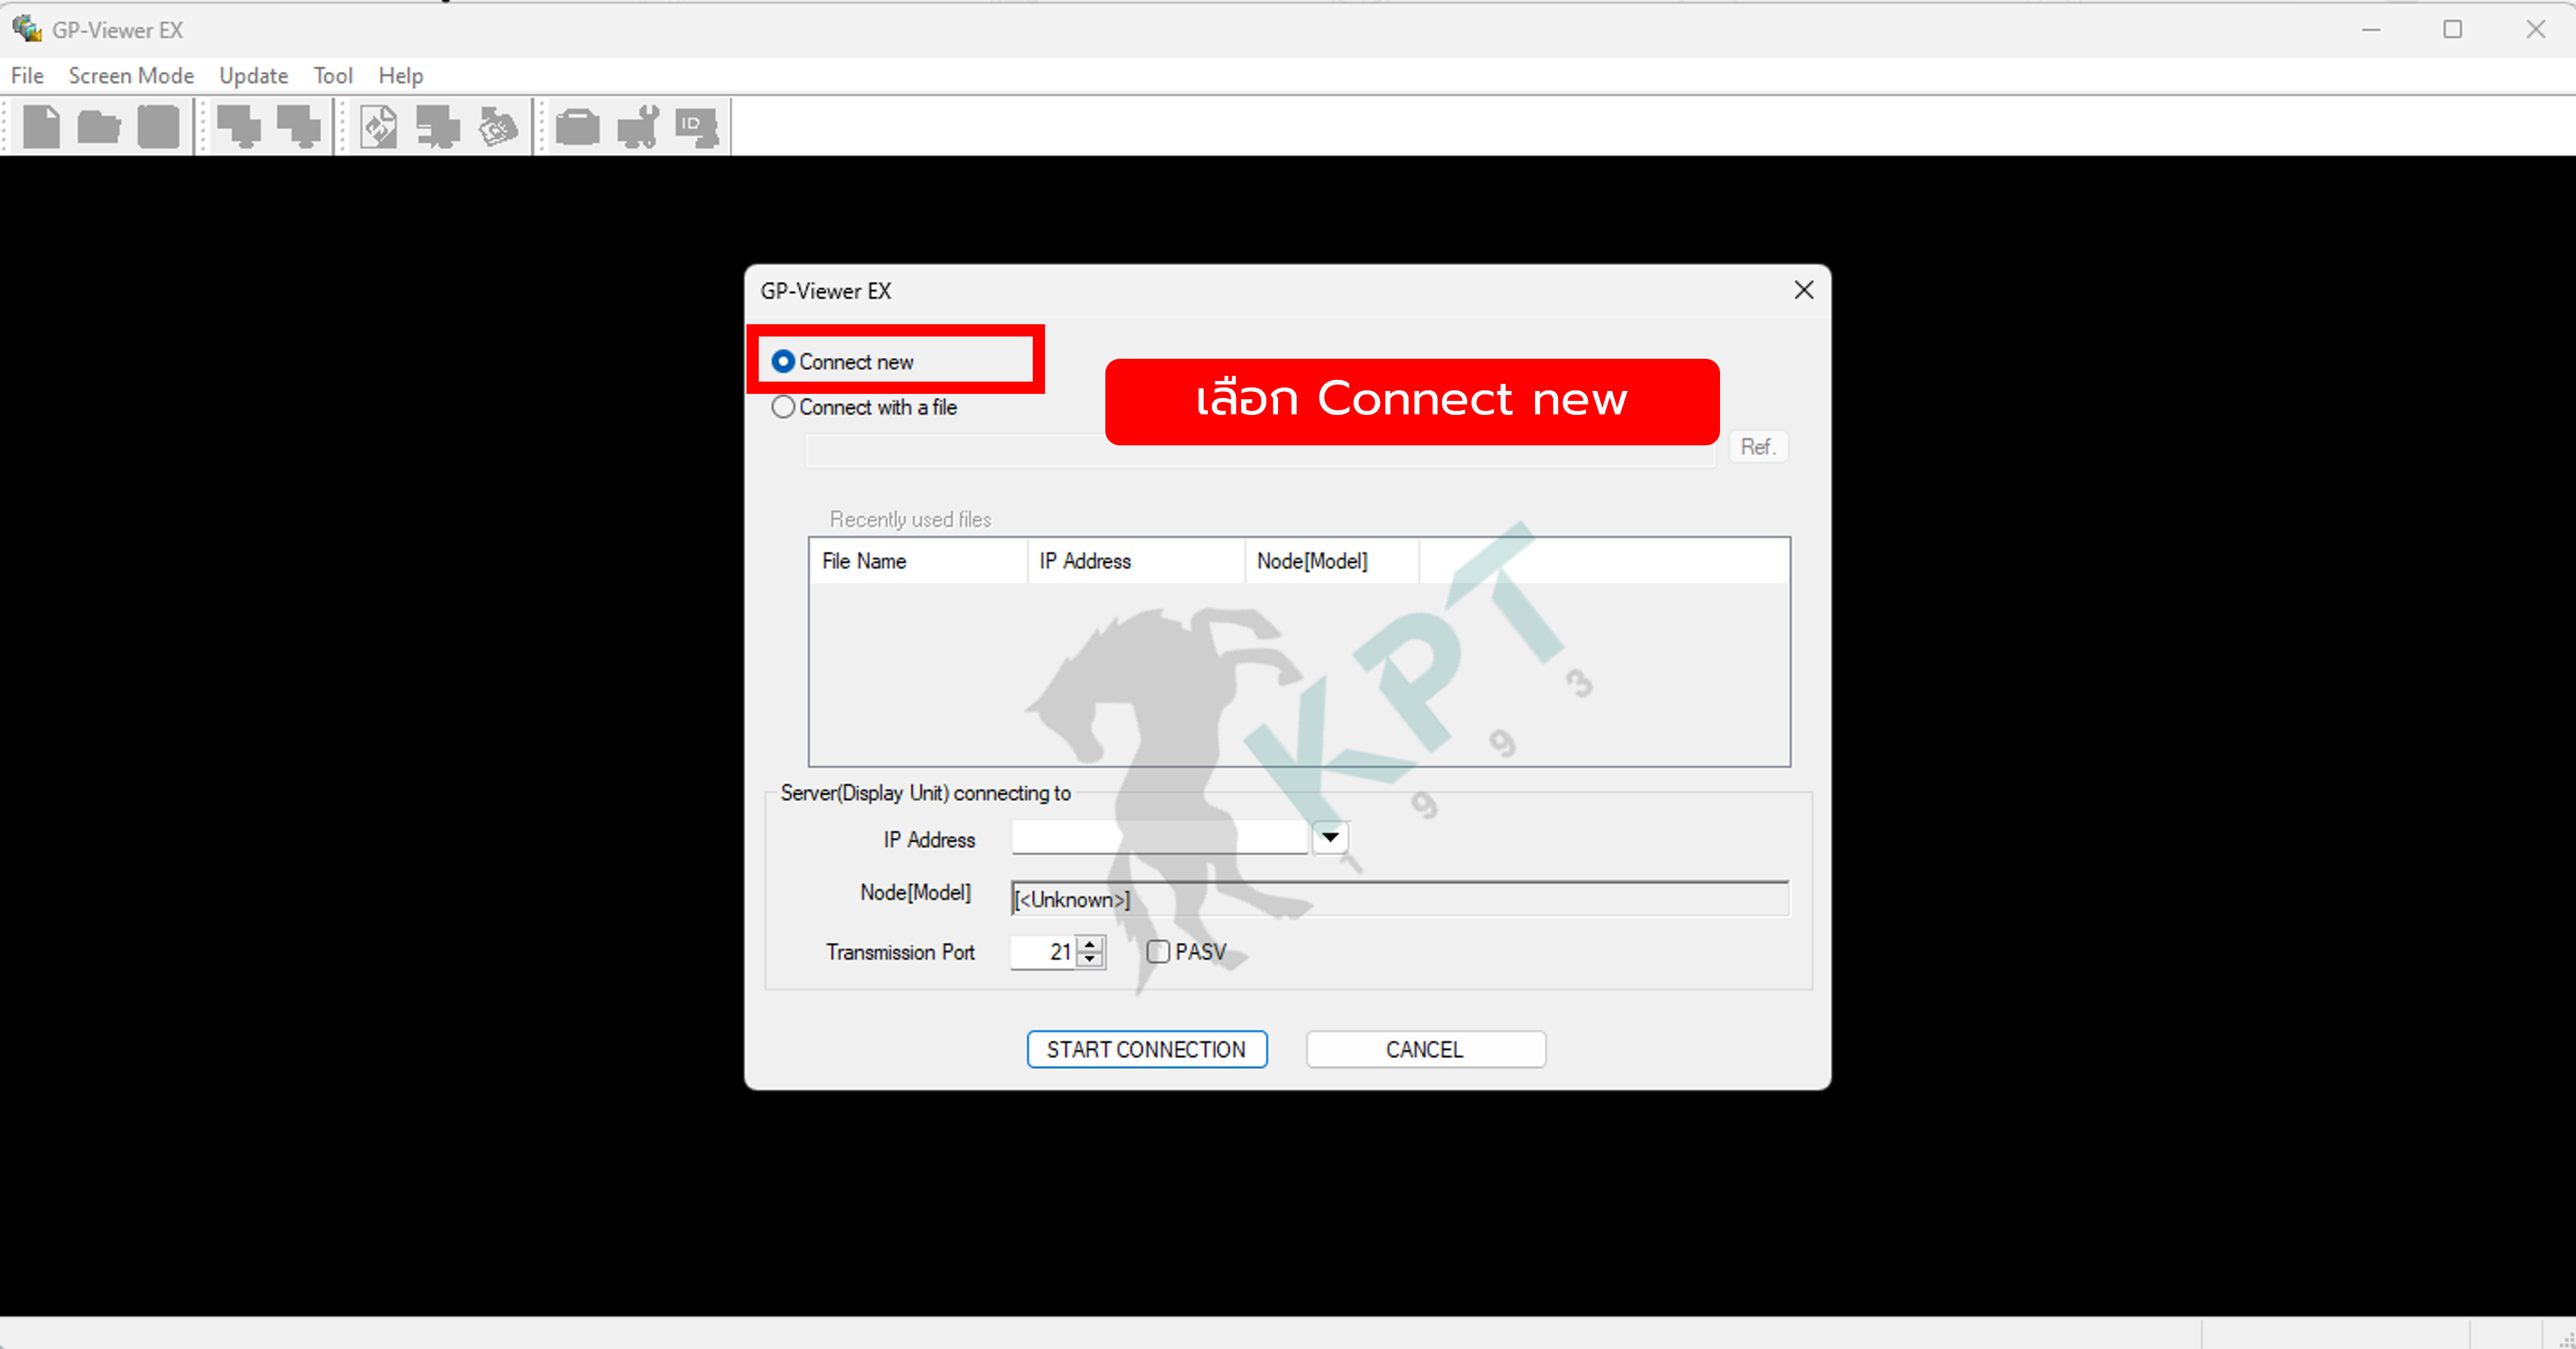The width and height of the screenshot is (2576, 1349).
Task: Click the document refresh toolbar icon
Action: tap(379, 127)
